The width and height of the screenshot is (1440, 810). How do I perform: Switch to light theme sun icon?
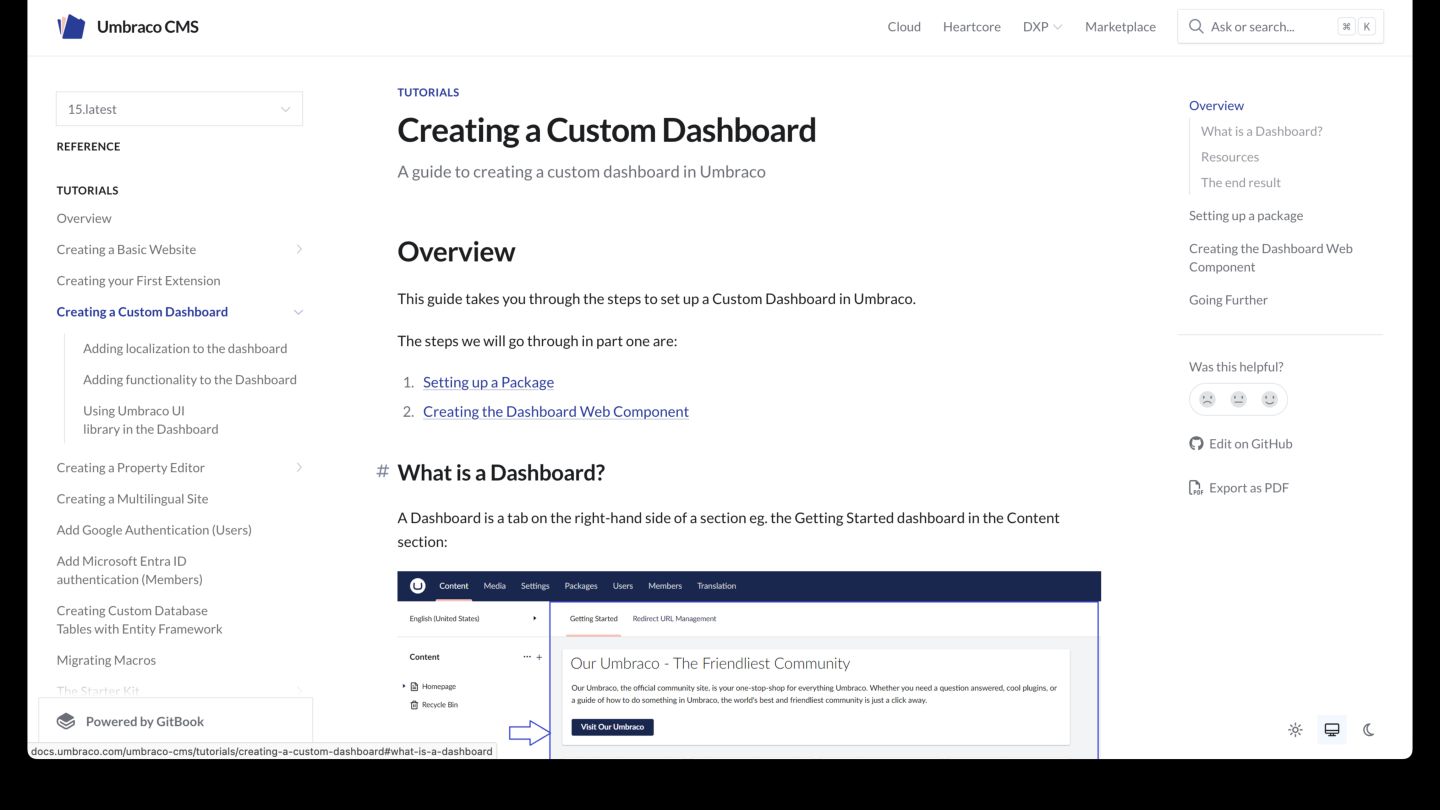[x=1295, y=730]
